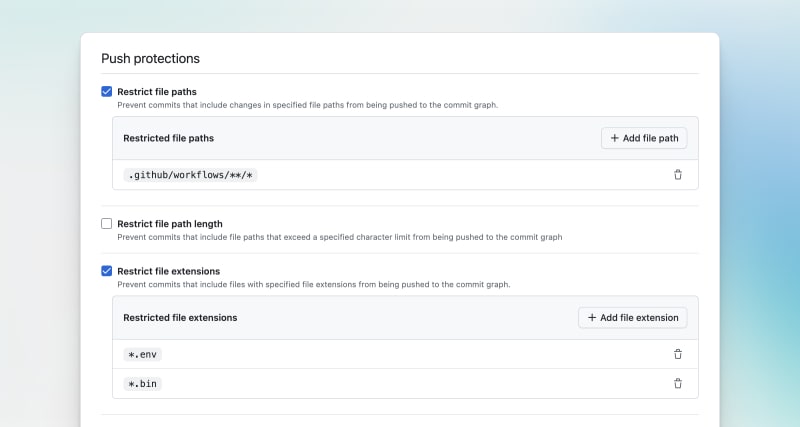Click the description under Restrict file path length

click(340, 237)
